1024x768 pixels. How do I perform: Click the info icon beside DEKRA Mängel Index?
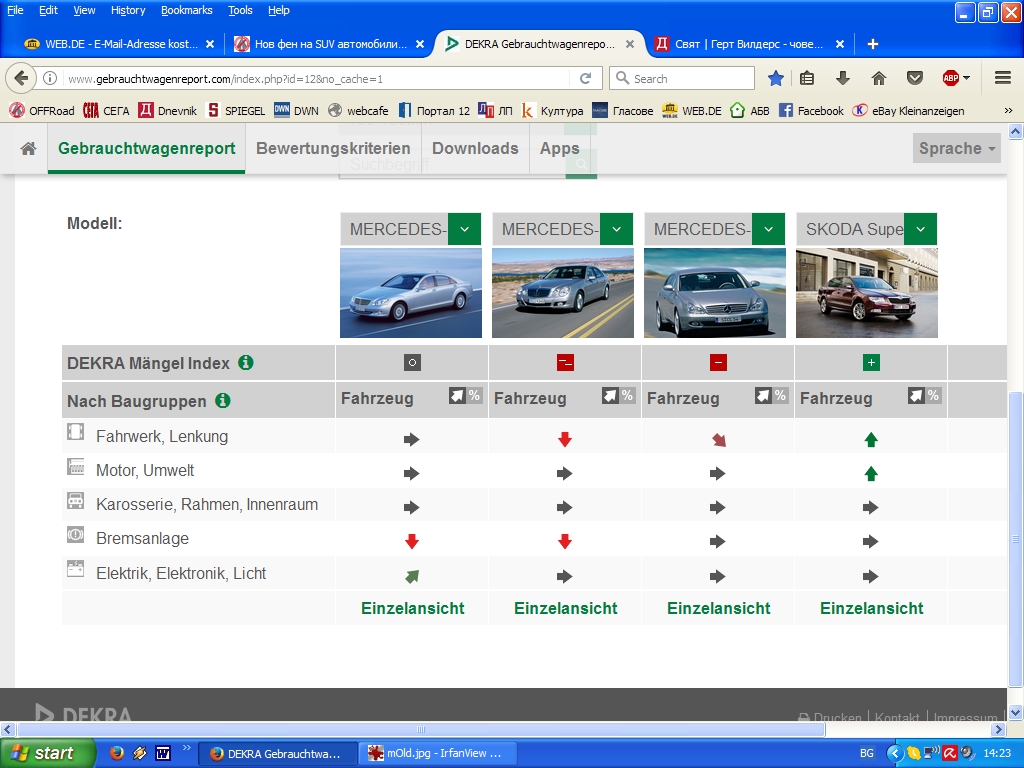(x=246, y=363)
